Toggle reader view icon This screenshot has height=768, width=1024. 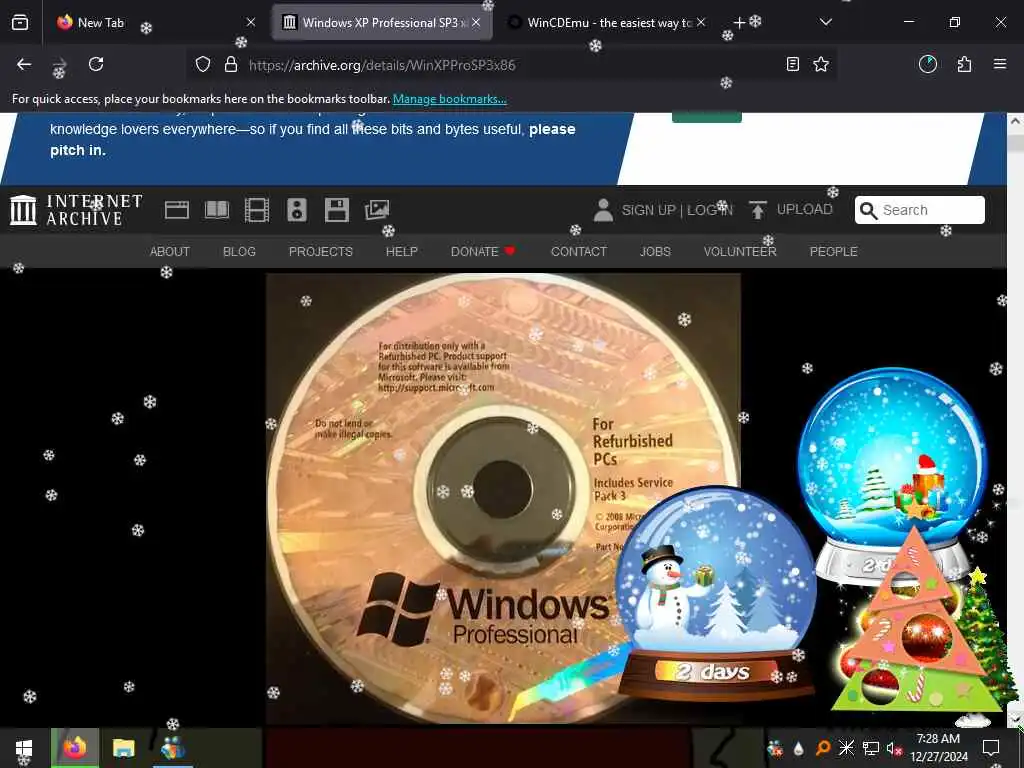point(793,64)
